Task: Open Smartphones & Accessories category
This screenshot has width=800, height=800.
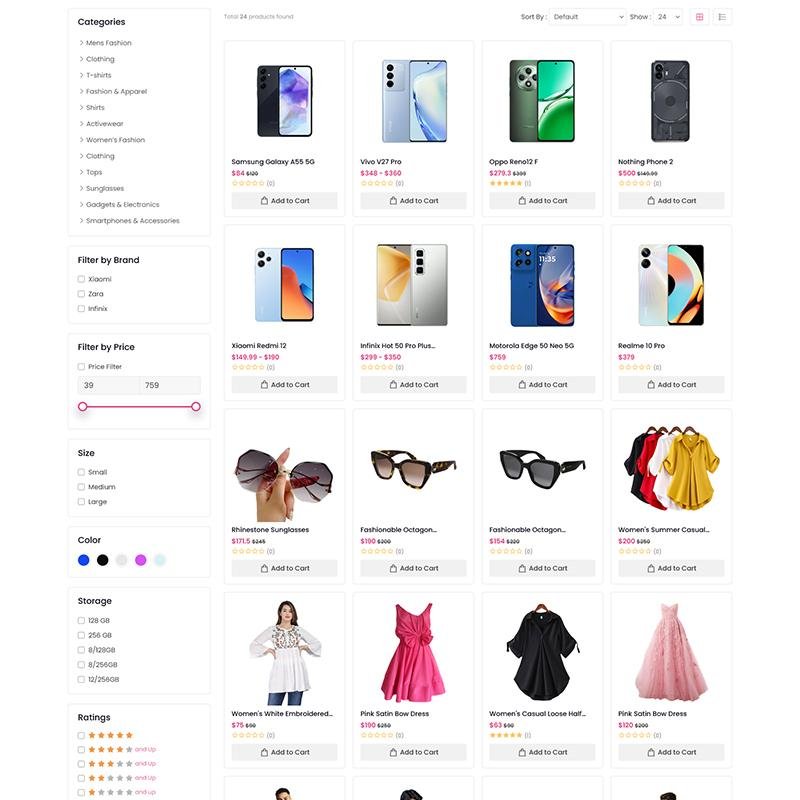Action: coord(133,220)
